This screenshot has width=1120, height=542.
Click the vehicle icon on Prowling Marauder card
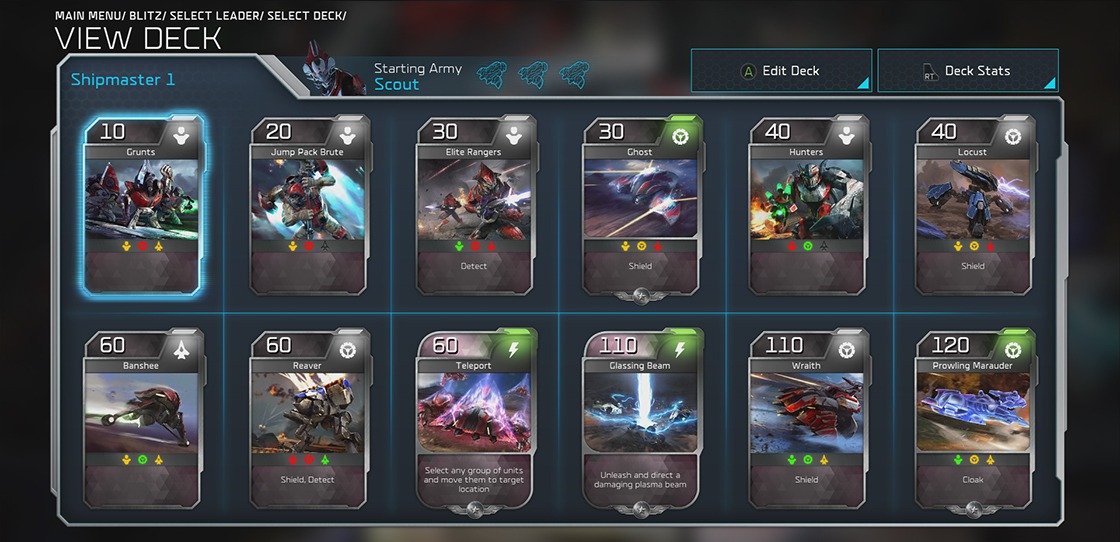pos(1013,349)
